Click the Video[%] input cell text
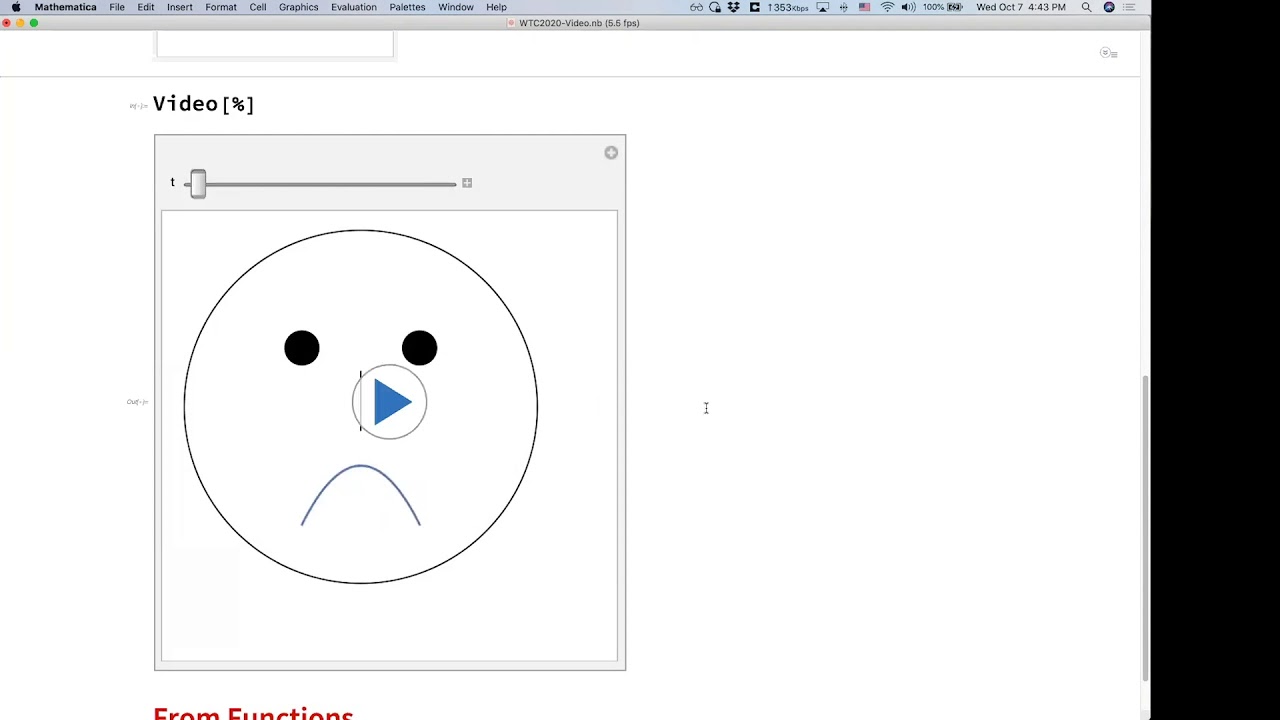Screen dimensions: 1280x720 [204, 104]
